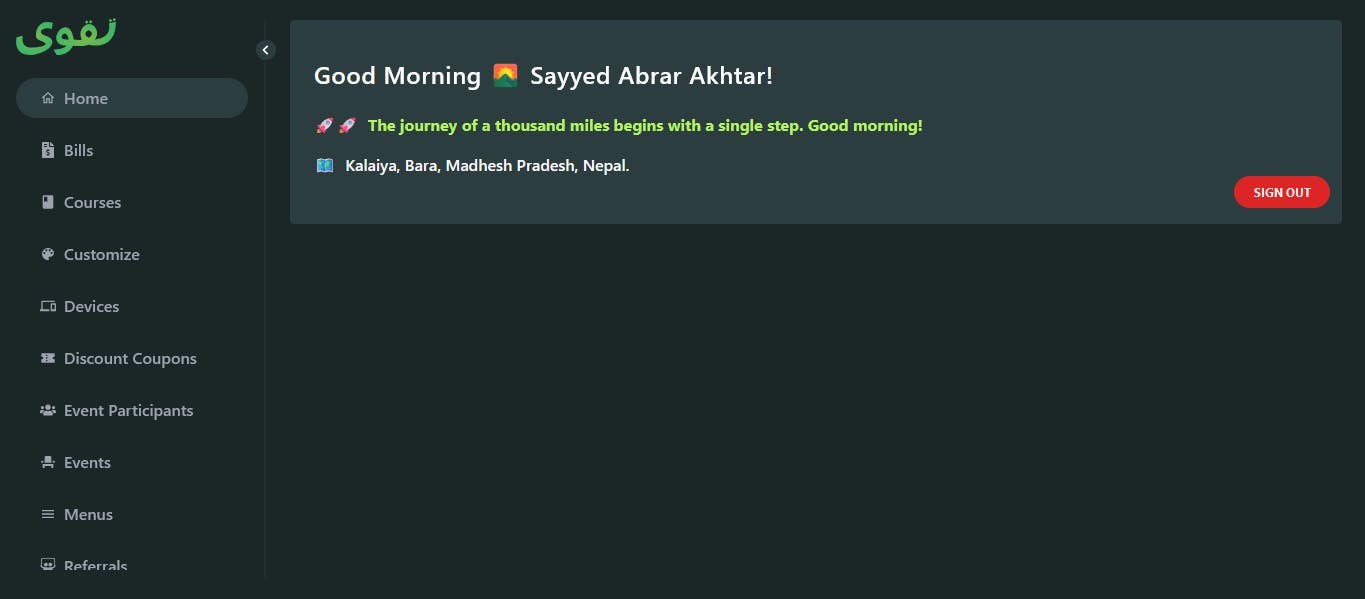Open the Bills menu item
Viewport: 1365px width, 599px height.
[78, 150]
